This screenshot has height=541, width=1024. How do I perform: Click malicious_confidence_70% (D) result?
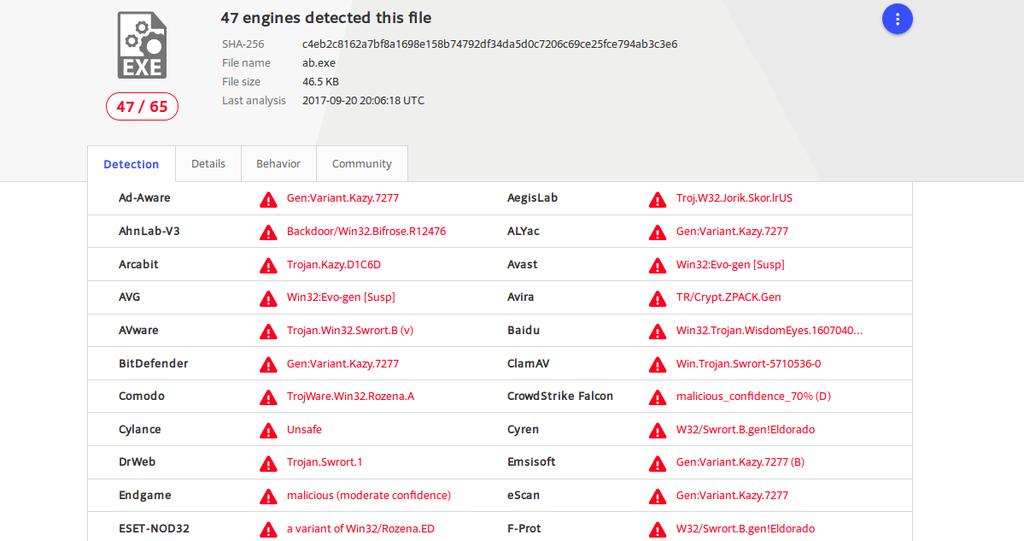(x=754, y=397)
